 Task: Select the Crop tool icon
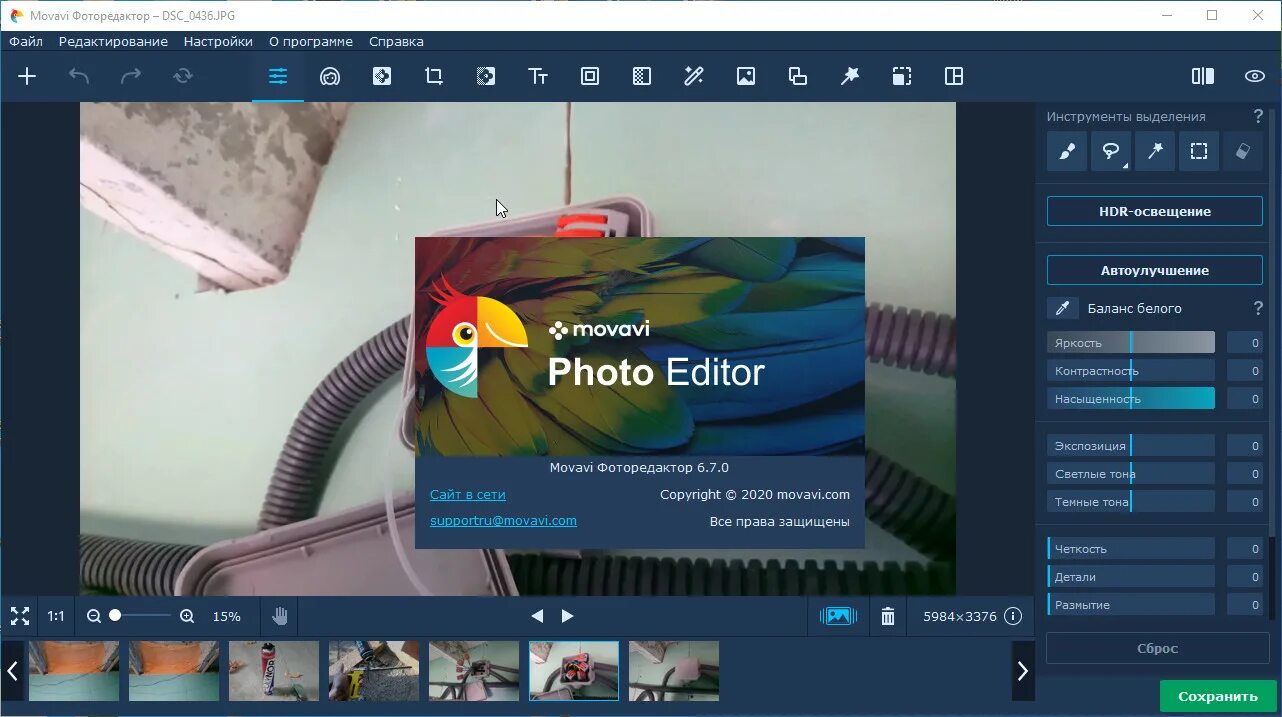(x=434, y=76)
